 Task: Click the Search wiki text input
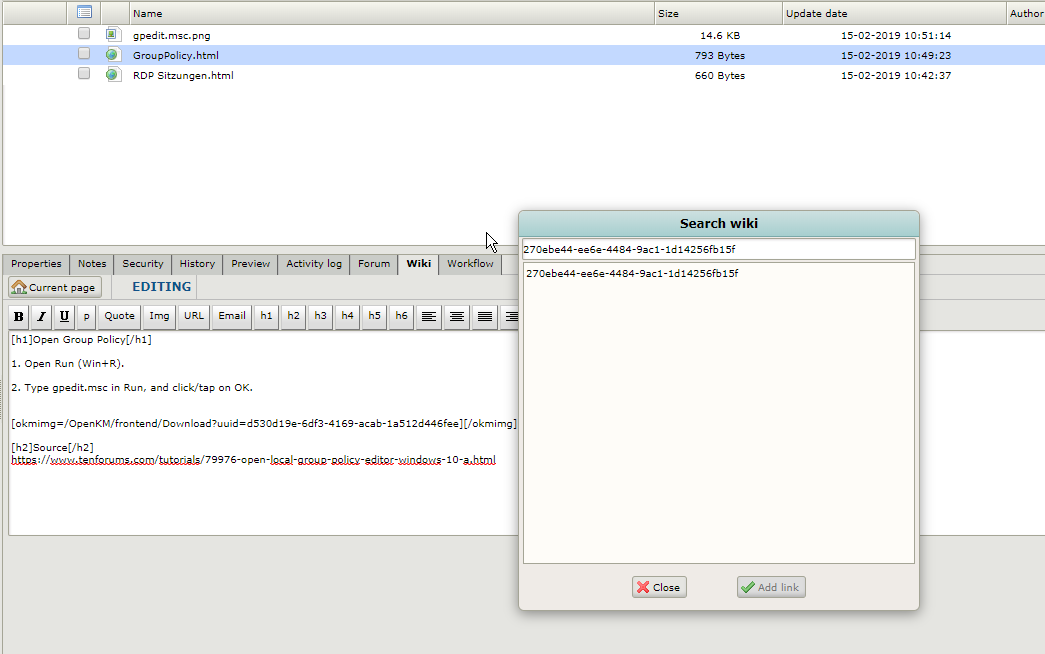718,249
